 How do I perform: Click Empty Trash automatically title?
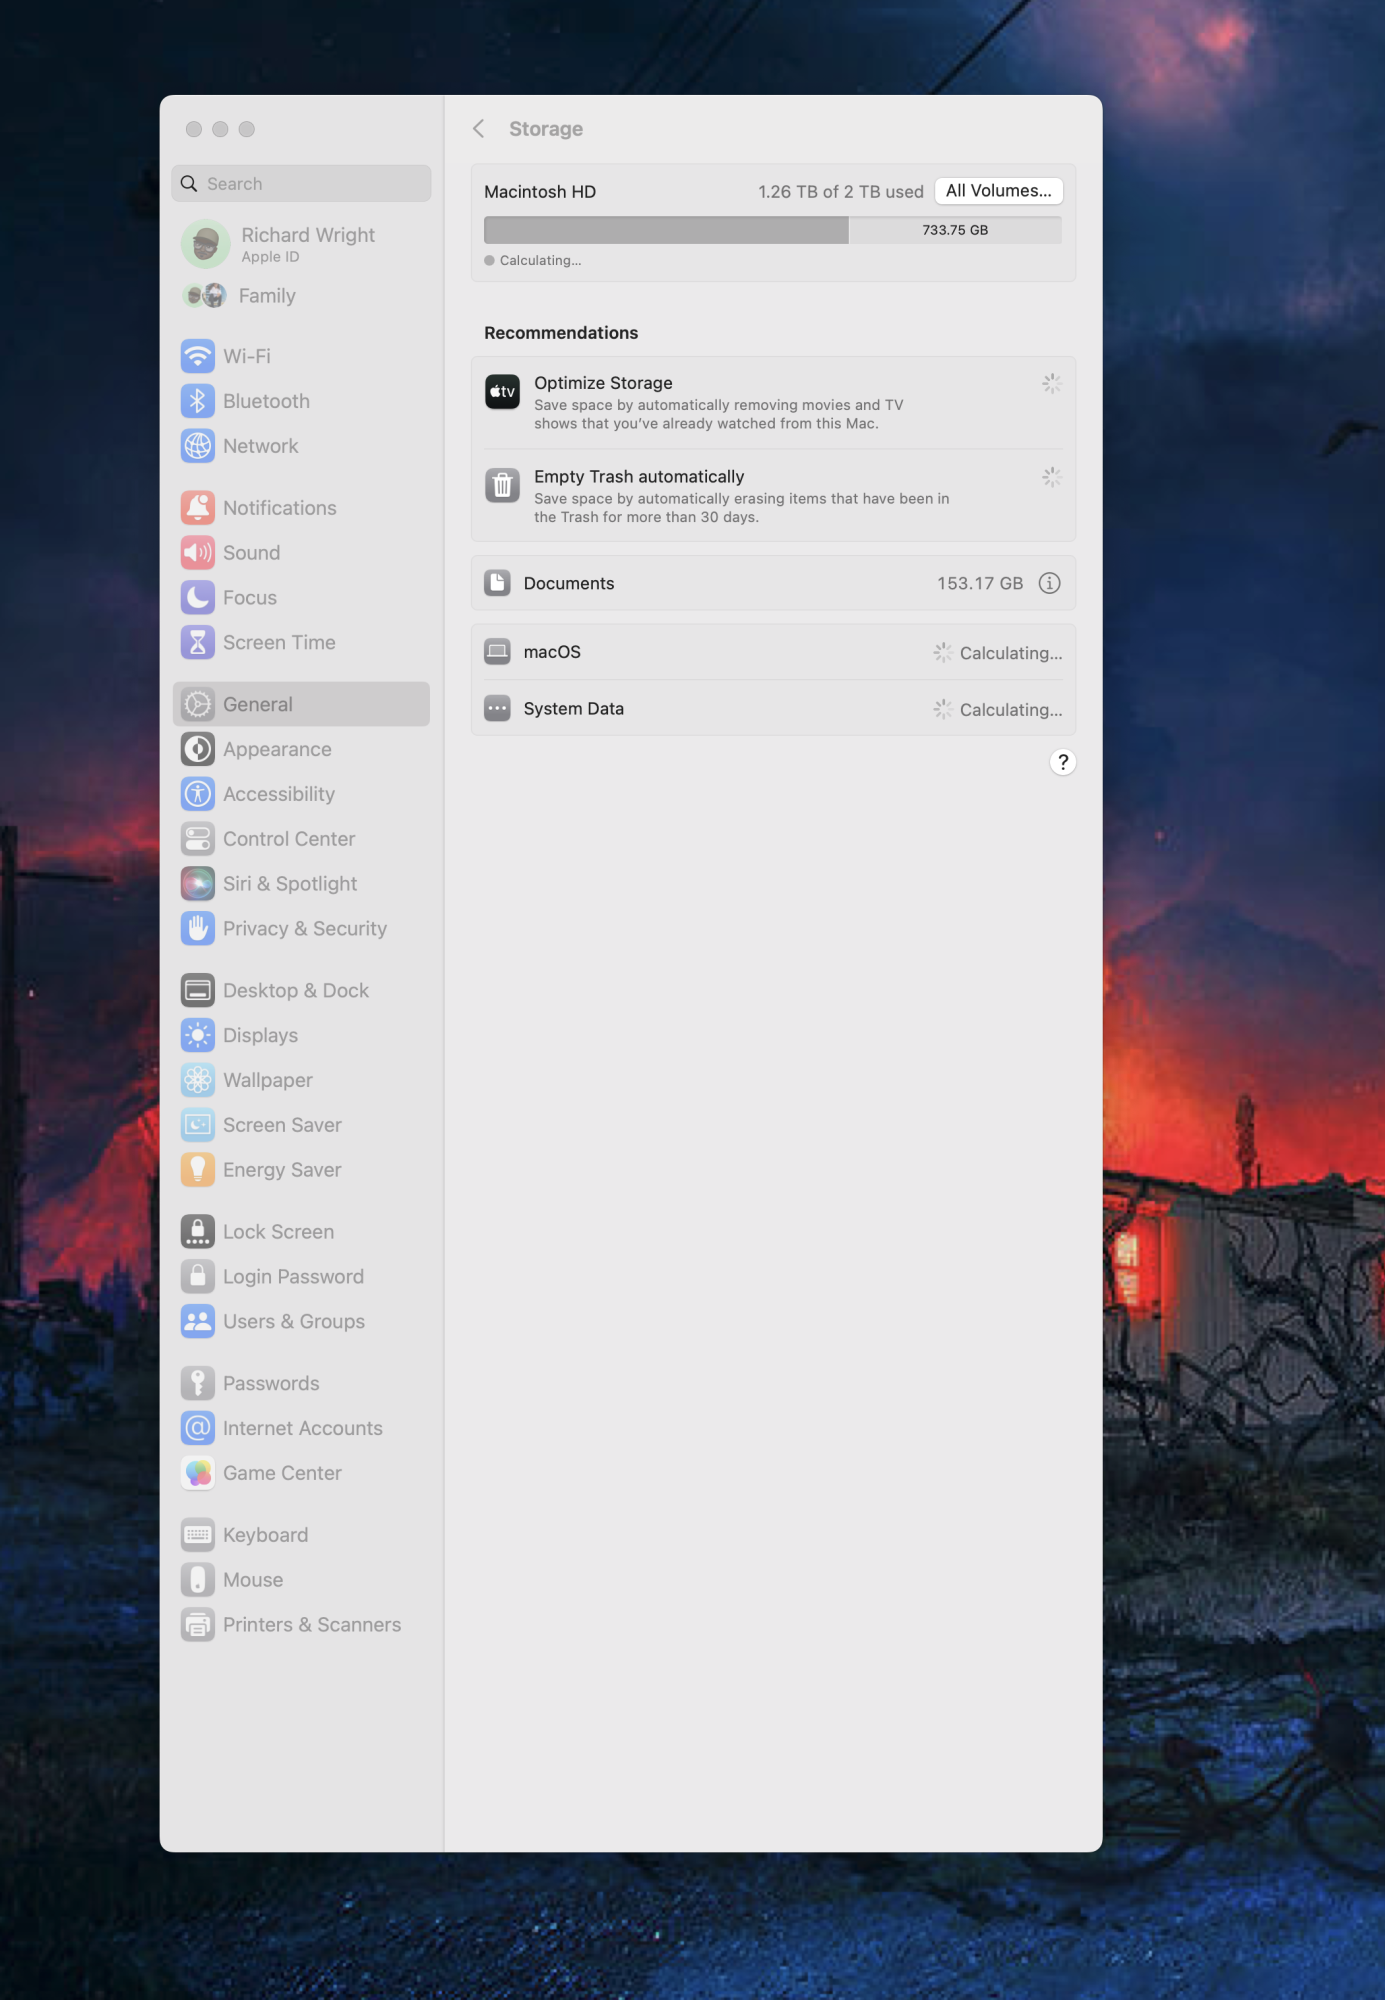(x=639, y=477)
